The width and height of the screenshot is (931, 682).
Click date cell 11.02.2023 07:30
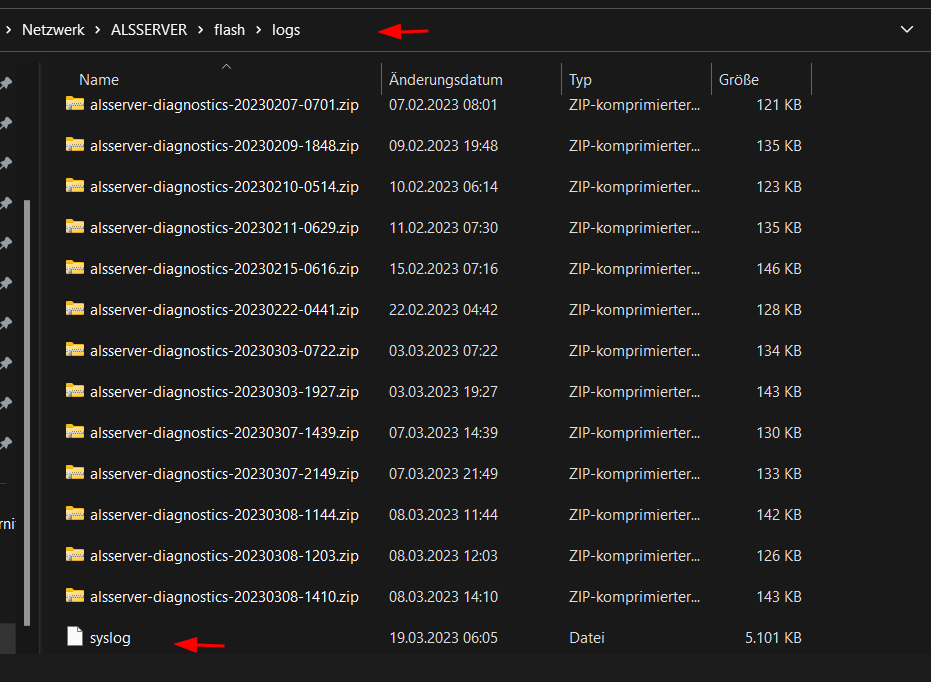pyautogui.click(x=444, y=227)
